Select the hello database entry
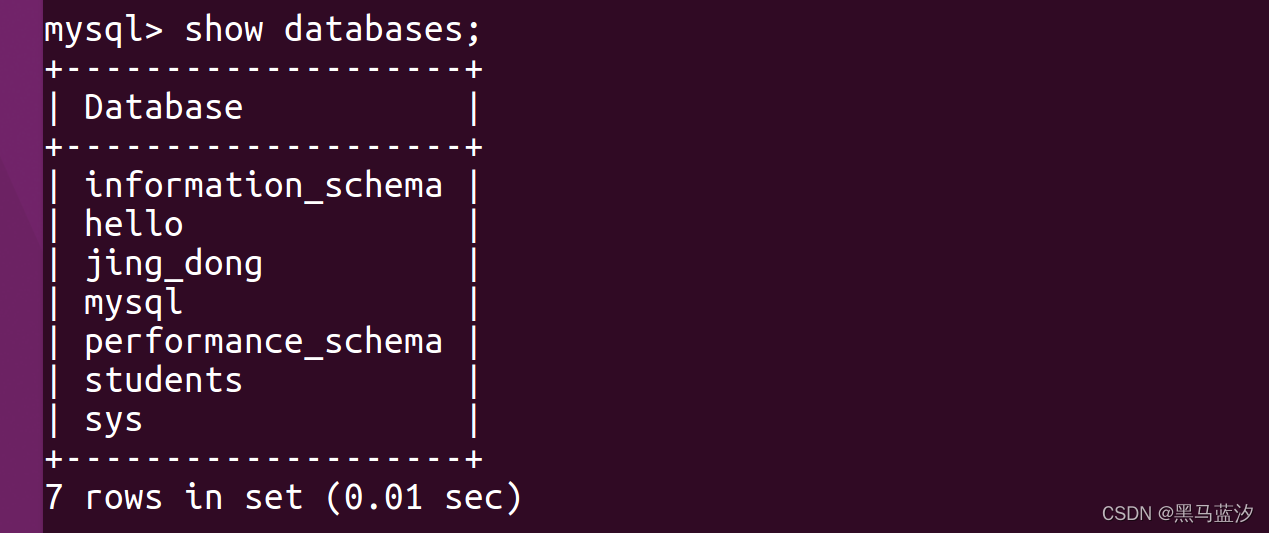The image size is (1269, 533). (134, 224)
